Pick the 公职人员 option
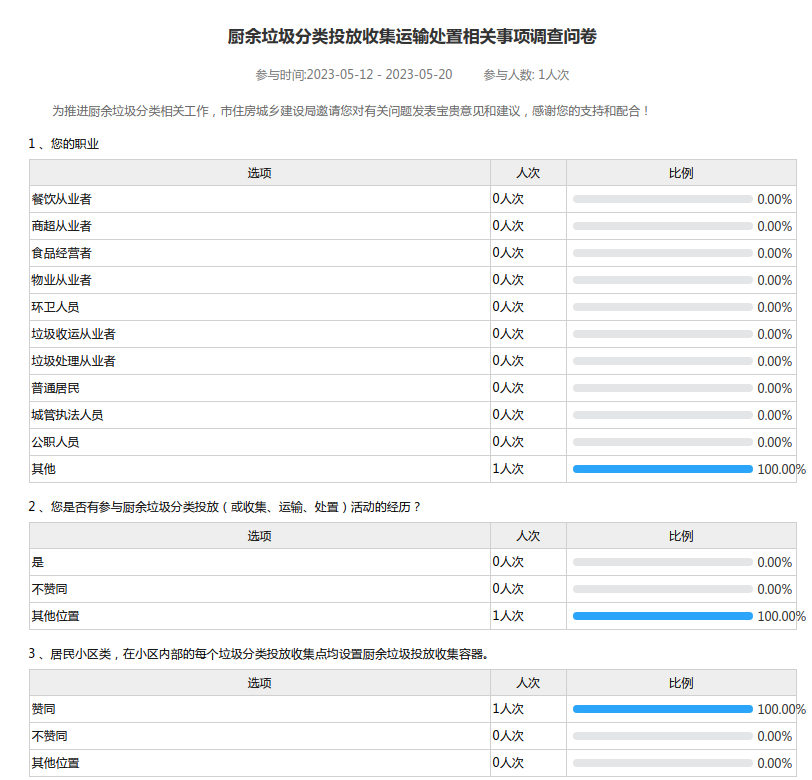The image size is (812, 780). tap(56, 442)
